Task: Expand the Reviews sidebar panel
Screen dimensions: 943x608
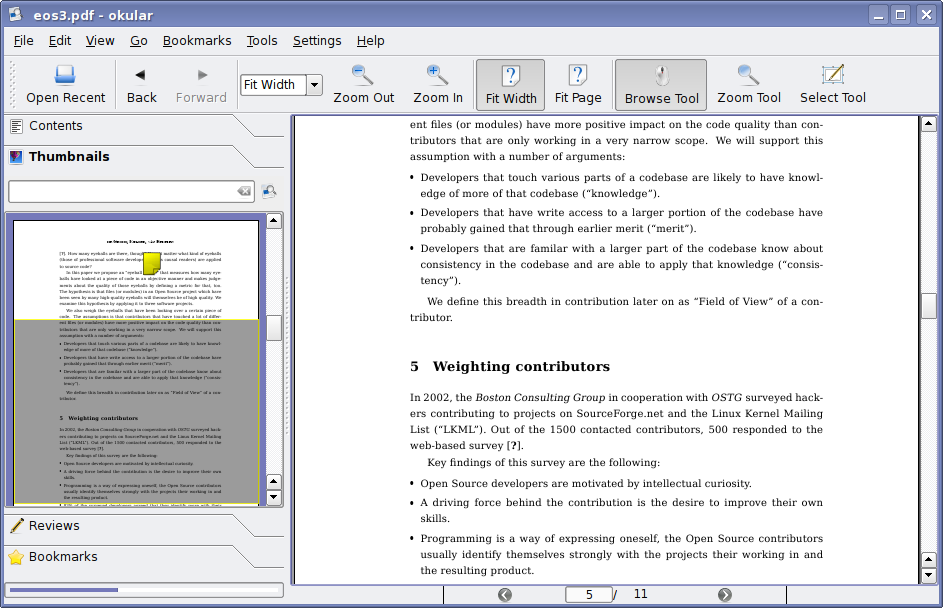Action: point(54,526)
